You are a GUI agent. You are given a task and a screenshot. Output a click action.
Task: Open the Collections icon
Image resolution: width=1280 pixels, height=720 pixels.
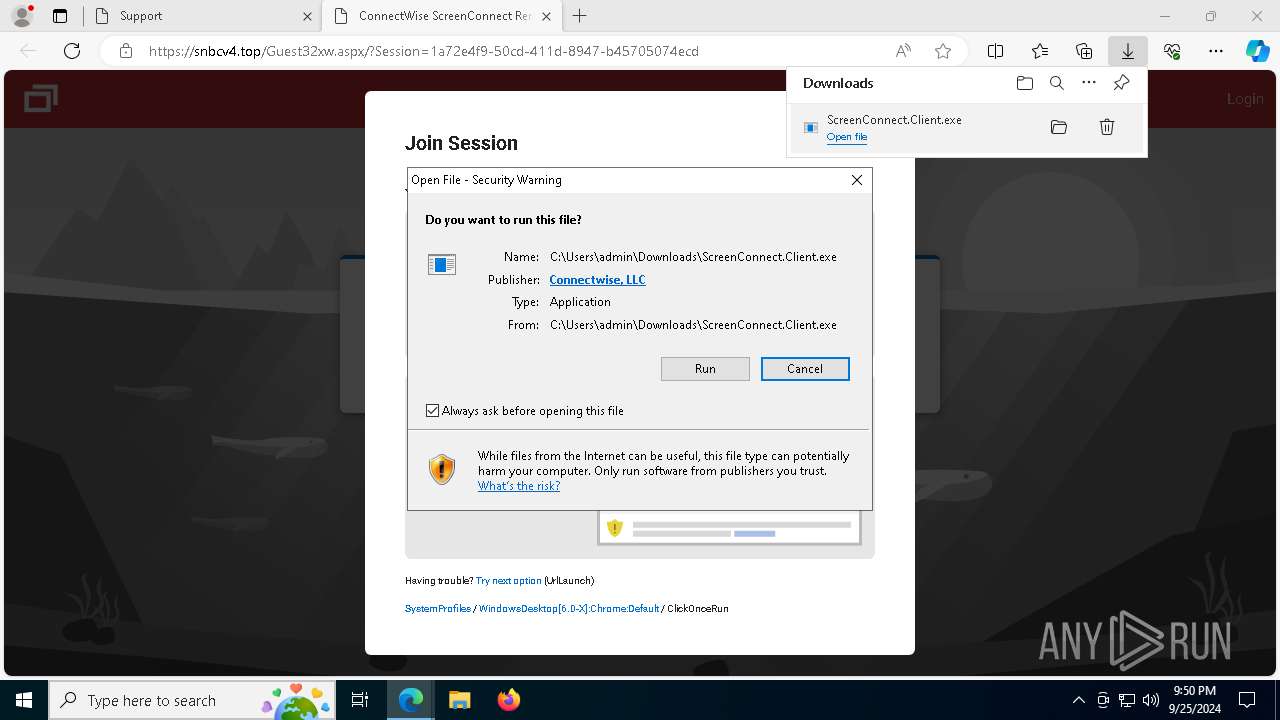point(1084,51)
